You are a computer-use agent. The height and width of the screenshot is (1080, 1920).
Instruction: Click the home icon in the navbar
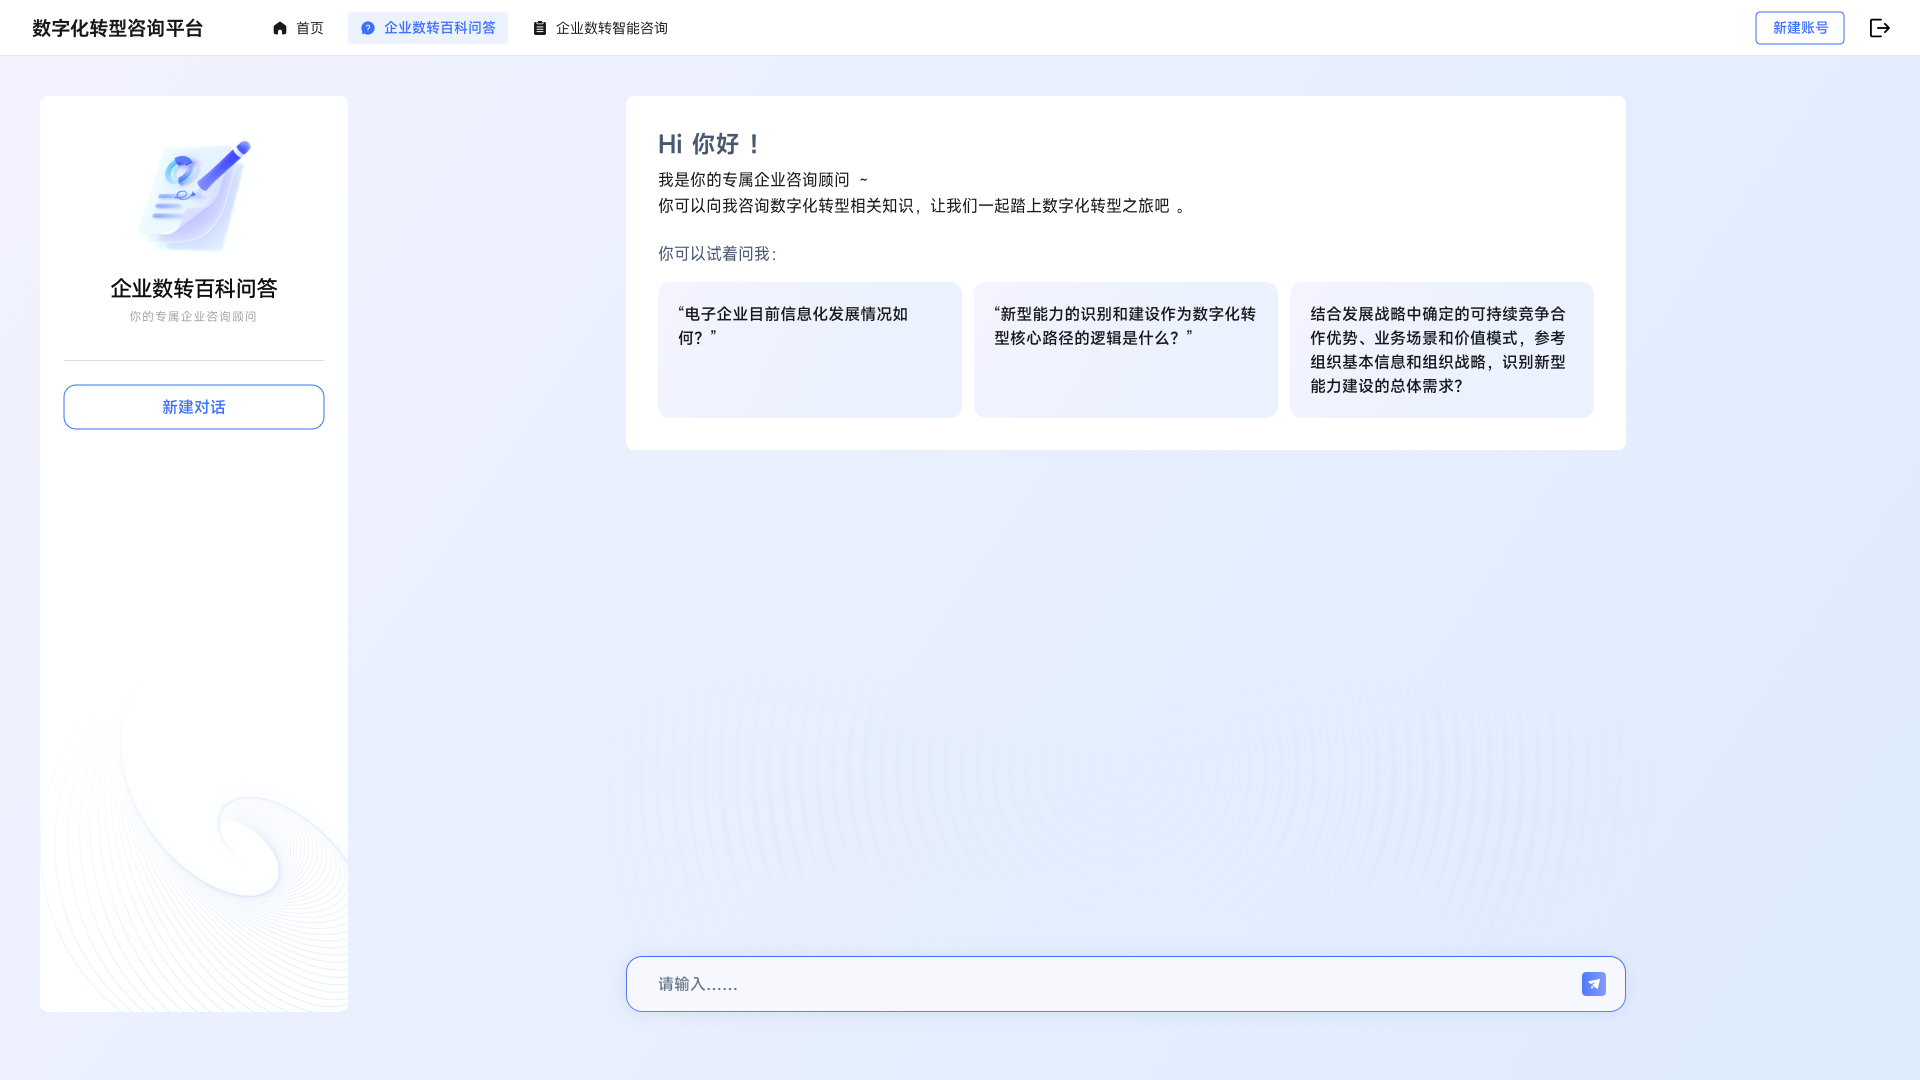tap(280, 28)
